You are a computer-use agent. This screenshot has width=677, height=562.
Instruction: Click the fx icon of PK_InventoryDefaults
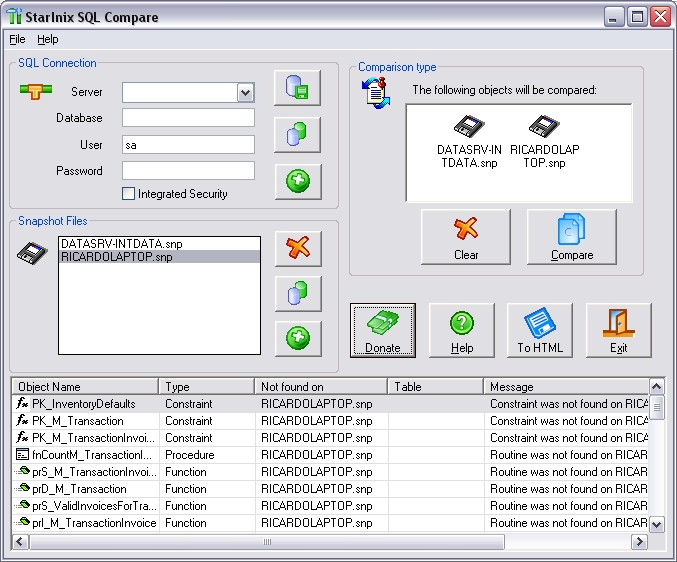tap(22, 403)
